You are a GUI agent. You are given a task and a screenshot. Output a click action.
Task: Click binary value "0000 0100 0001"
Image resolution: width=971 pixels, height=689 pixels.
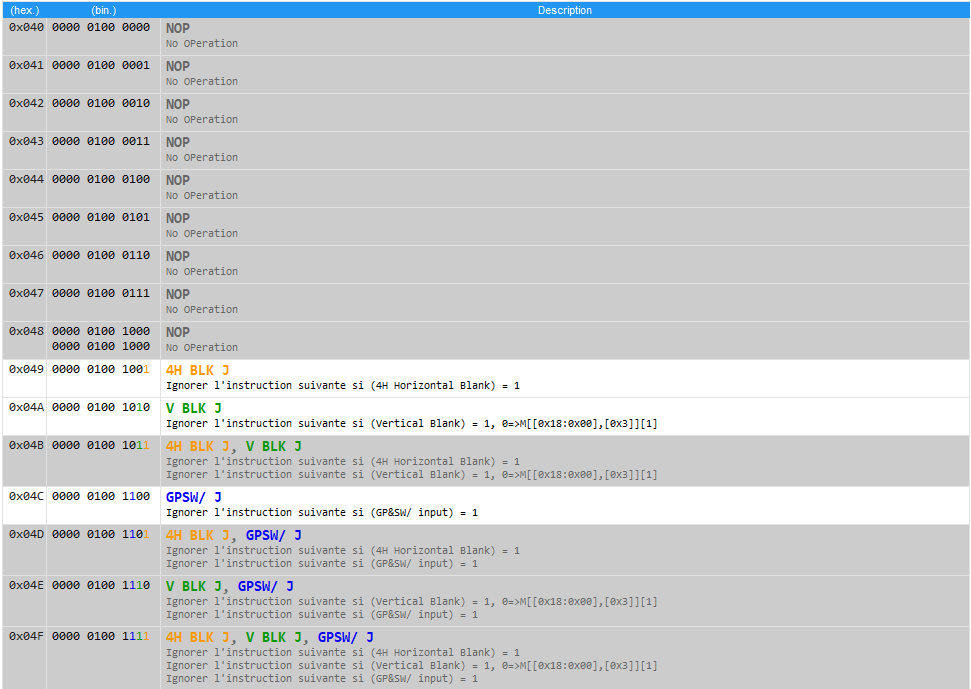(101, 65)
